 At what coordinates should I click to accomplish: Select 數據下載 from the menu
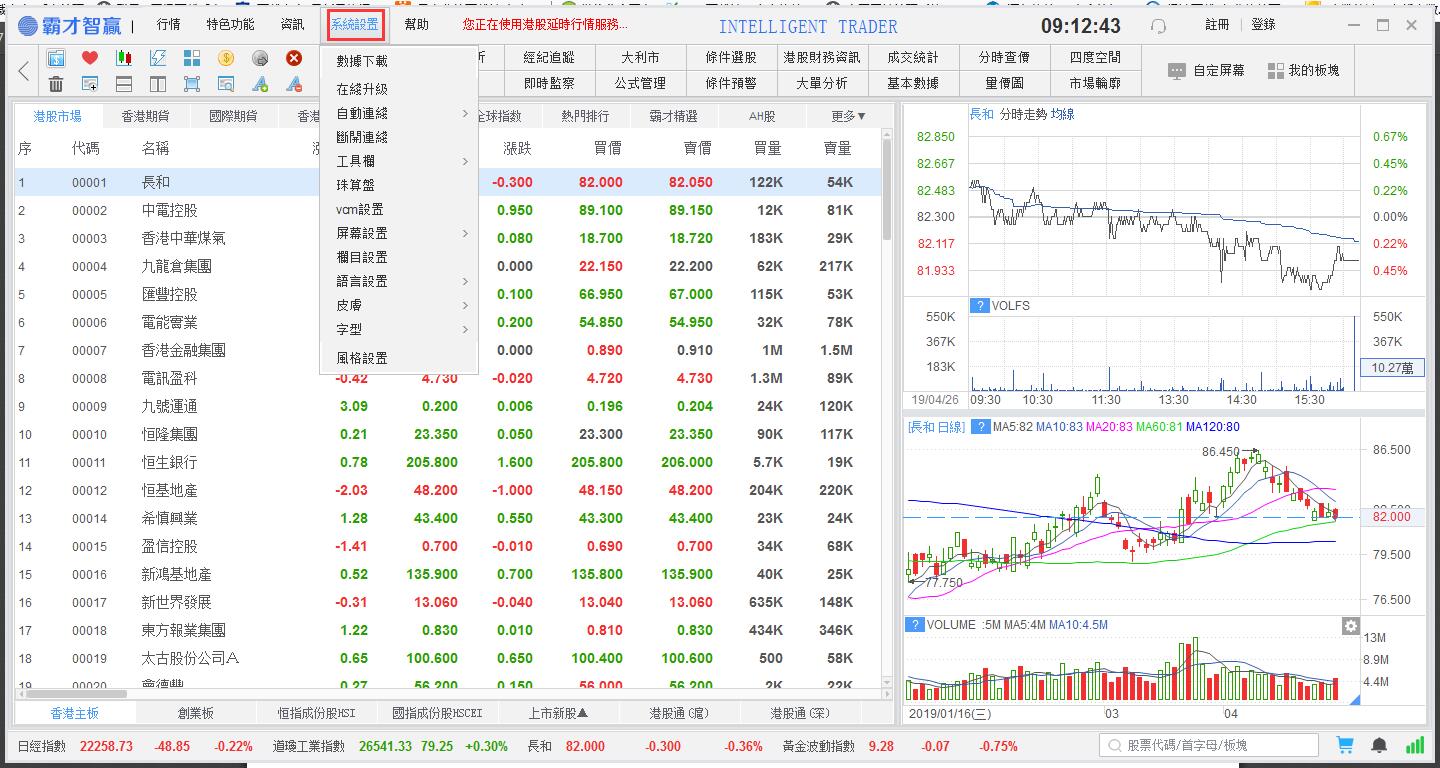click(x=362, y=61)
